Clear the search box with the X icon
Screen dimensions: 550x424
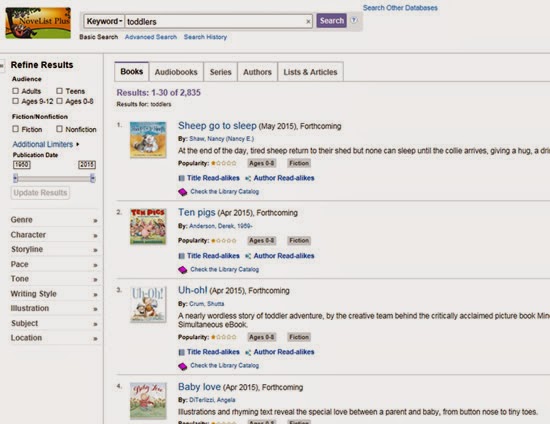(308, 22)
